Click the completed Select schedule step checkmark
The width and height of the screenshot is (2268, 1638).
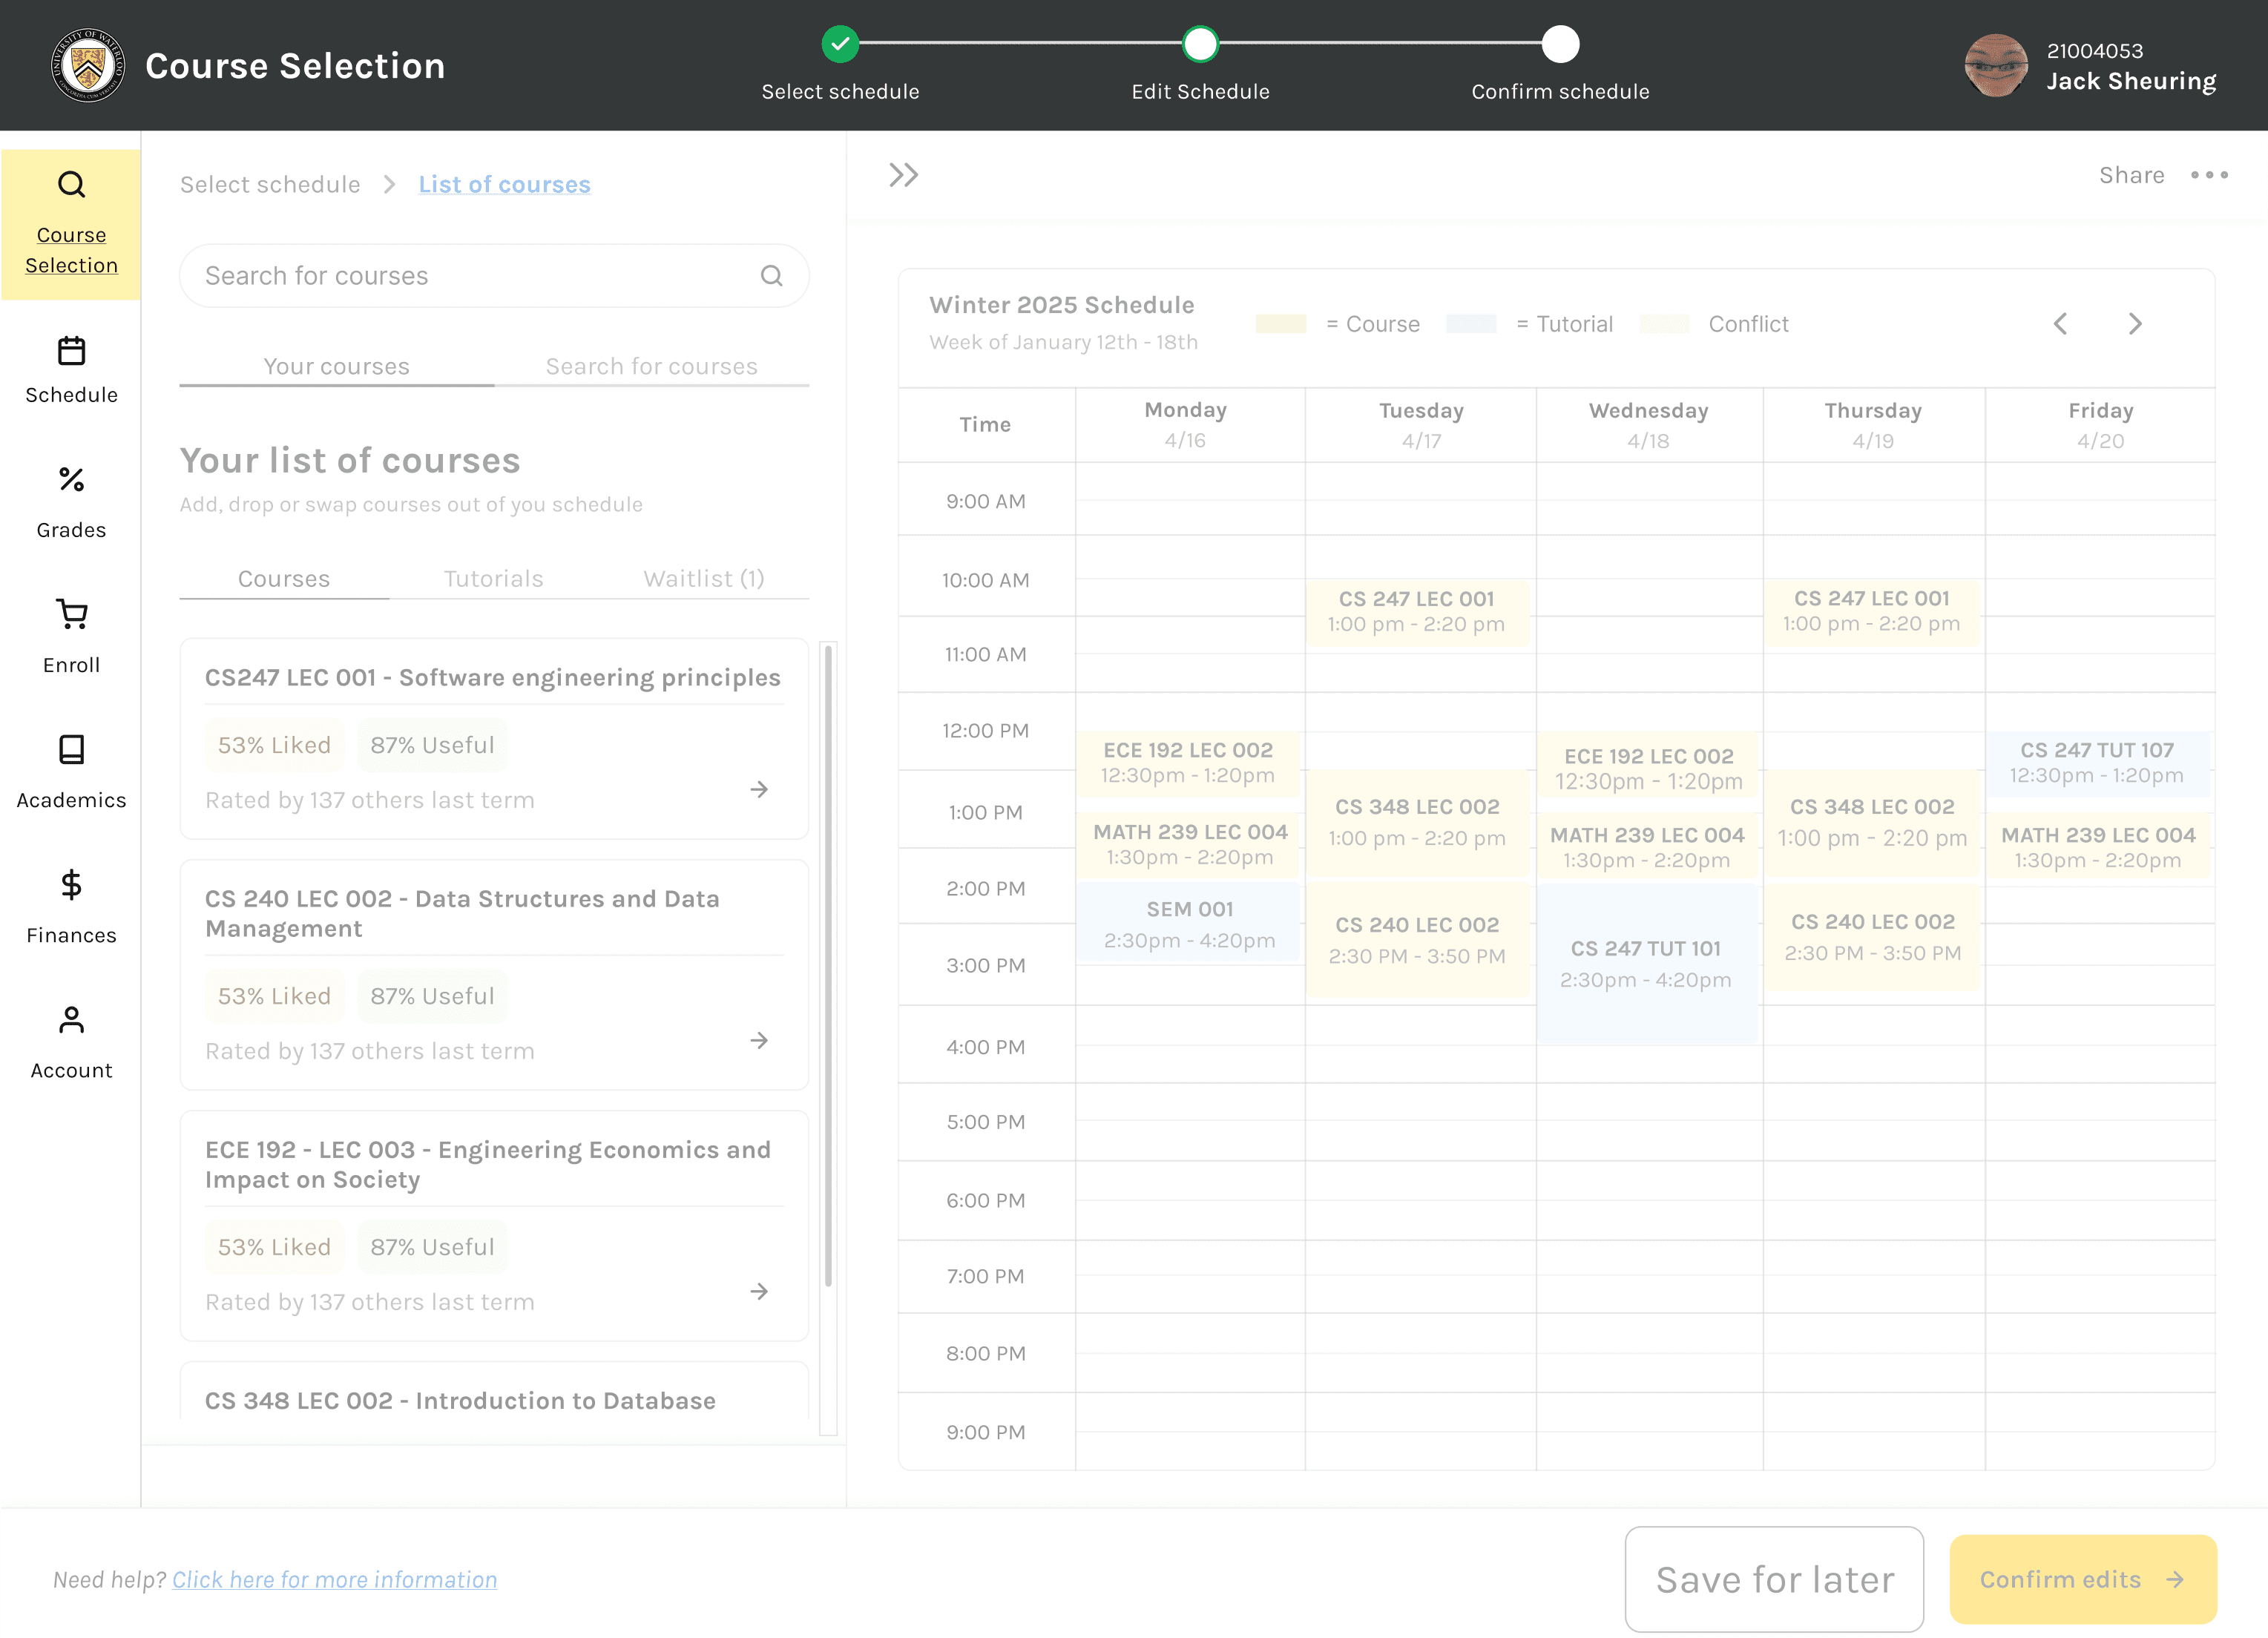click(840, 44)
